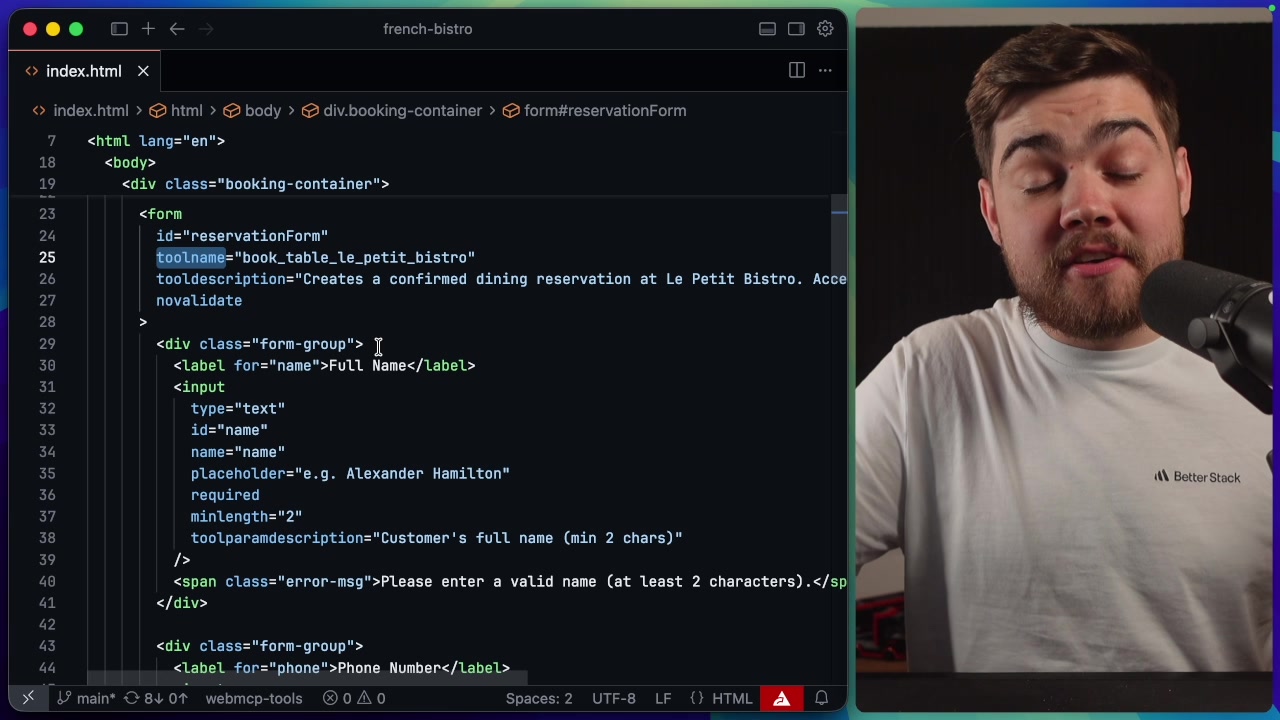This screenshot has width=1280, height=720.
Task: Split the editor to the right
Action: pyautogui.click(x=797, y=70)
